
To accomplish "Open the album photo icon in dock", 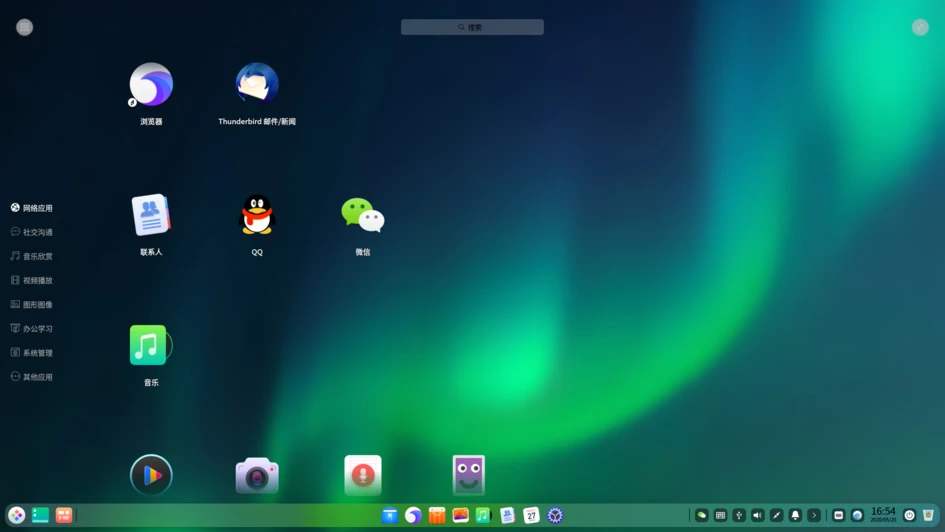I will click(x=460, y=516).
